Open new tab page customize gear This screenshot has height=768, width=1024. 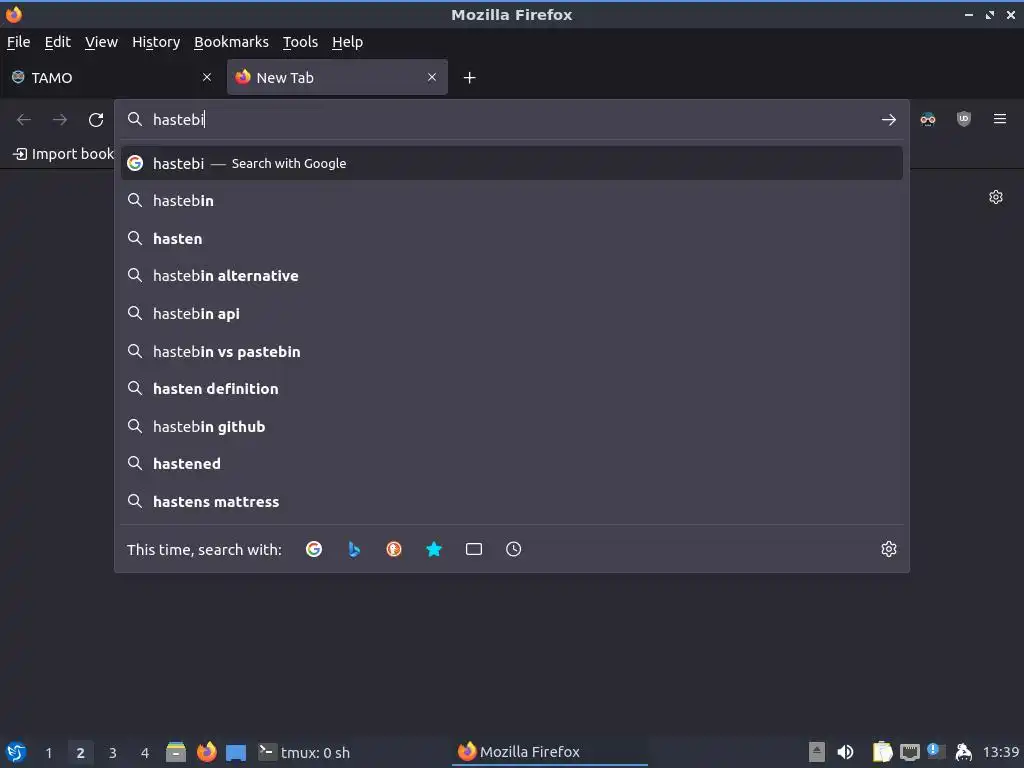(x=995, y=197)
